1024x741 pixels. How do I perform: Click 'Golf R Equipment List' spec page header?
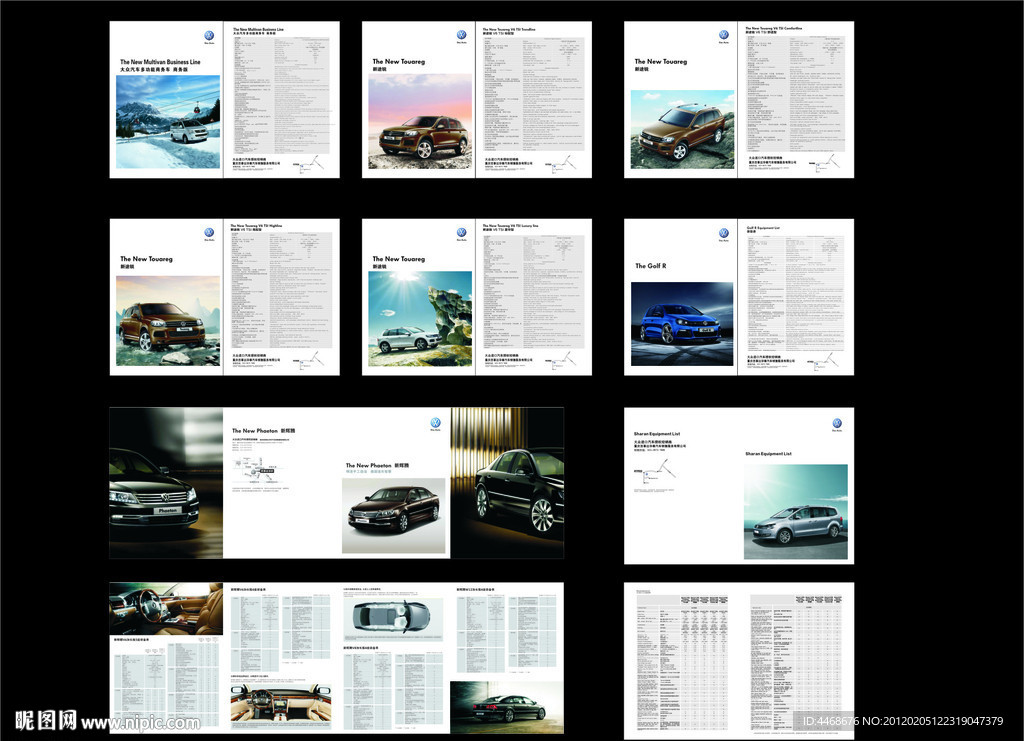pyautogui.click(x=763, y=228)
